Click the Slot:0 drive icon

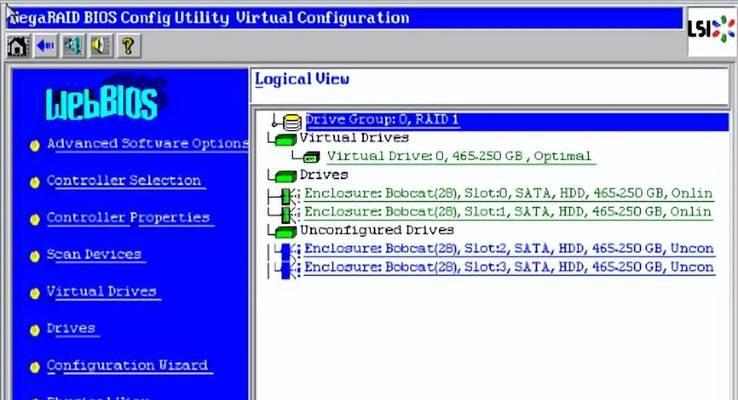pyautogui.click(x=288, y=196)
